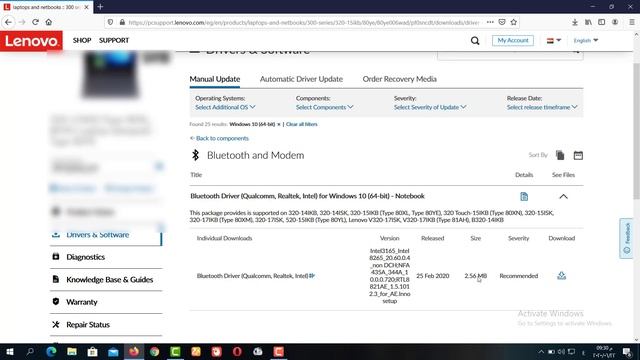This screenshot has height=360, width=640.
Task: Open a new browser tab
Action: click(100, 7)
